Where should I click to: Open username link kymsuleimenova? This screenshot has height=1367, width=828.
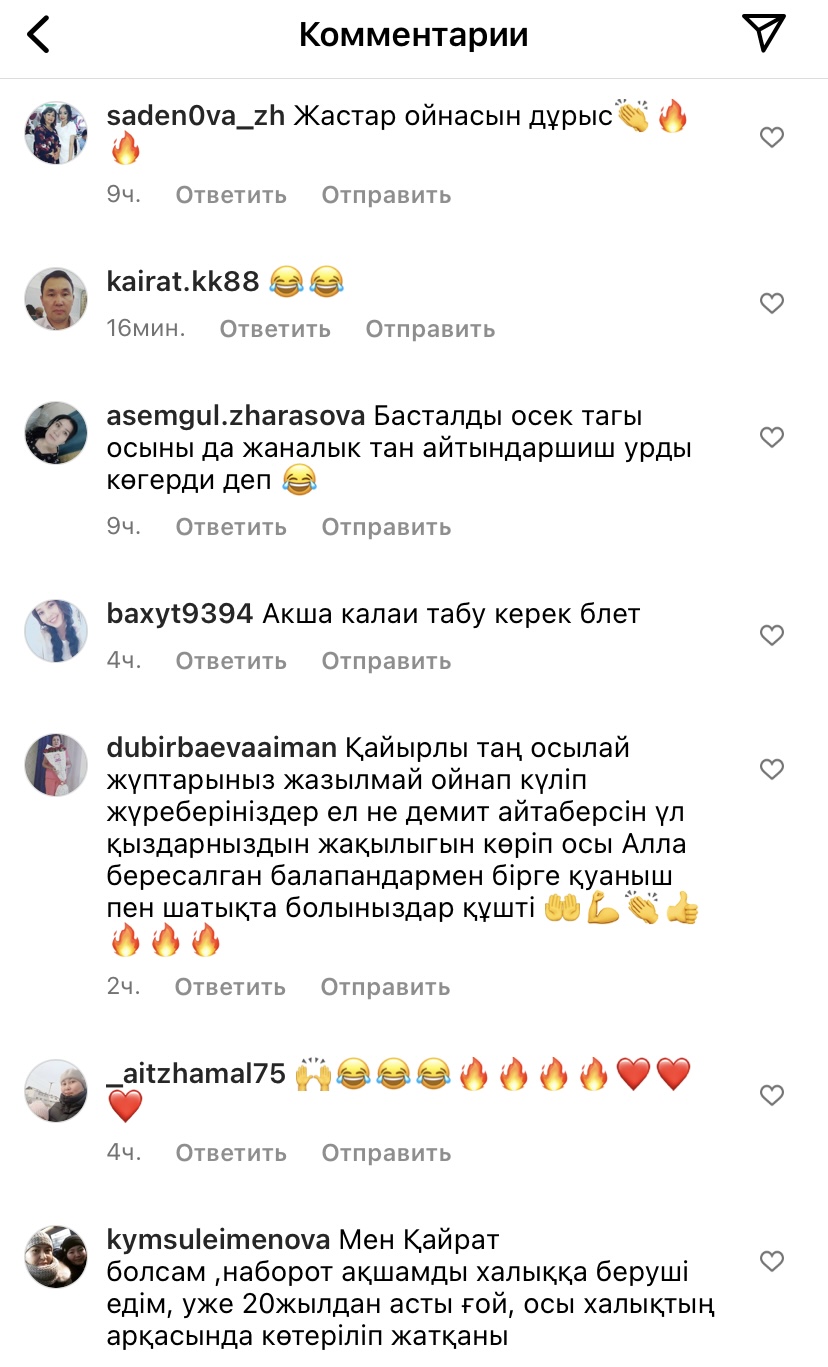218,1240
